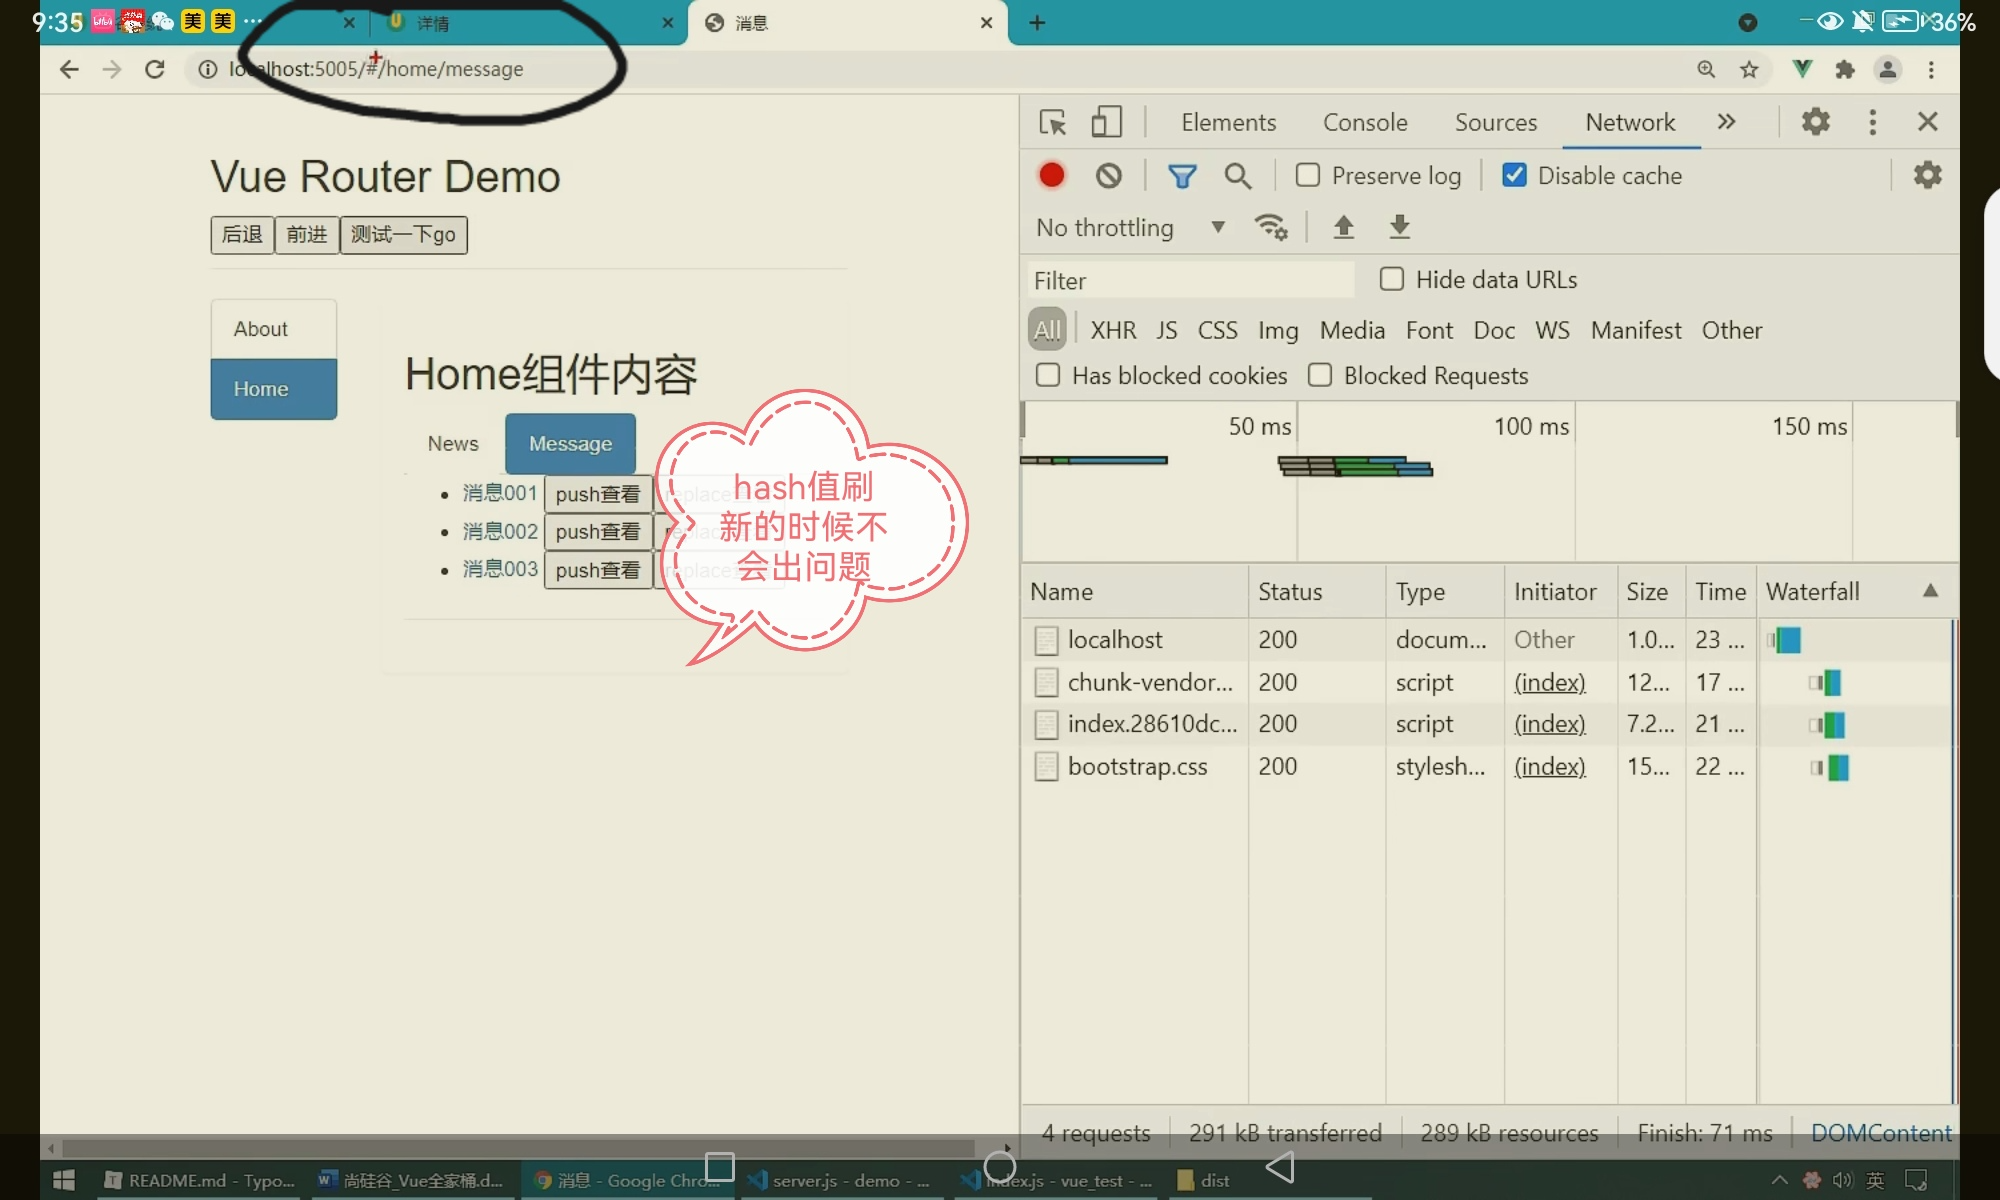
Task: Open the network search magnifier
Action: pos(1238,176)
